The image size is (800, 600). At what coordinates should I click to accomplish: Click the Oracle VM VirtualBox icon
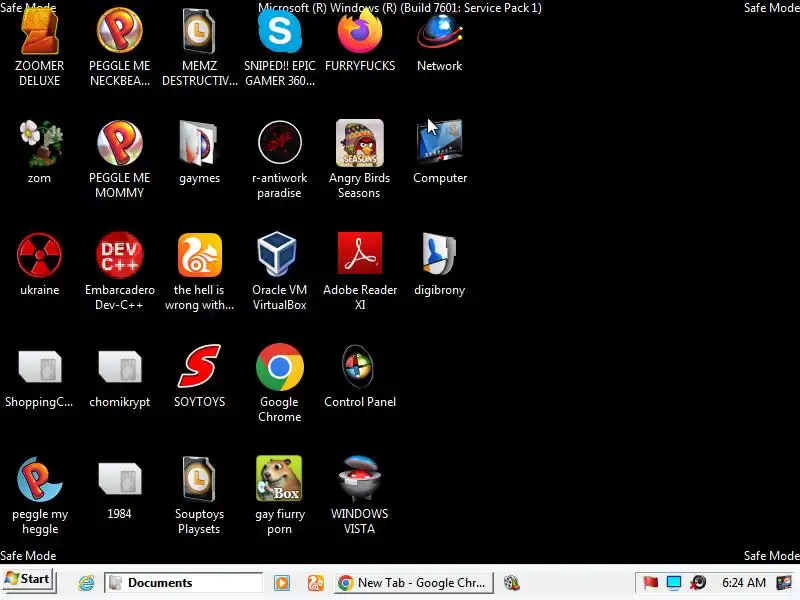click(x=277, y=254)
